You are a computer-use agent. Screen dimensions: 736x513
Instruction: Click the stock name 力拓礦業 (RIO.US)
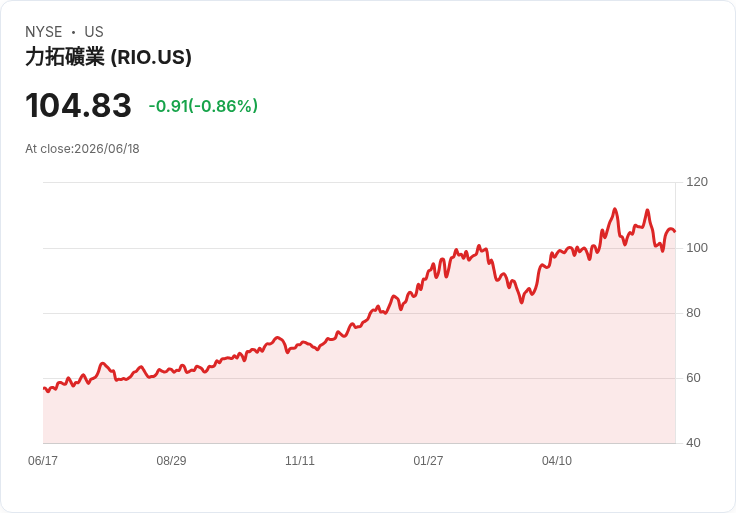pos(108,57)
